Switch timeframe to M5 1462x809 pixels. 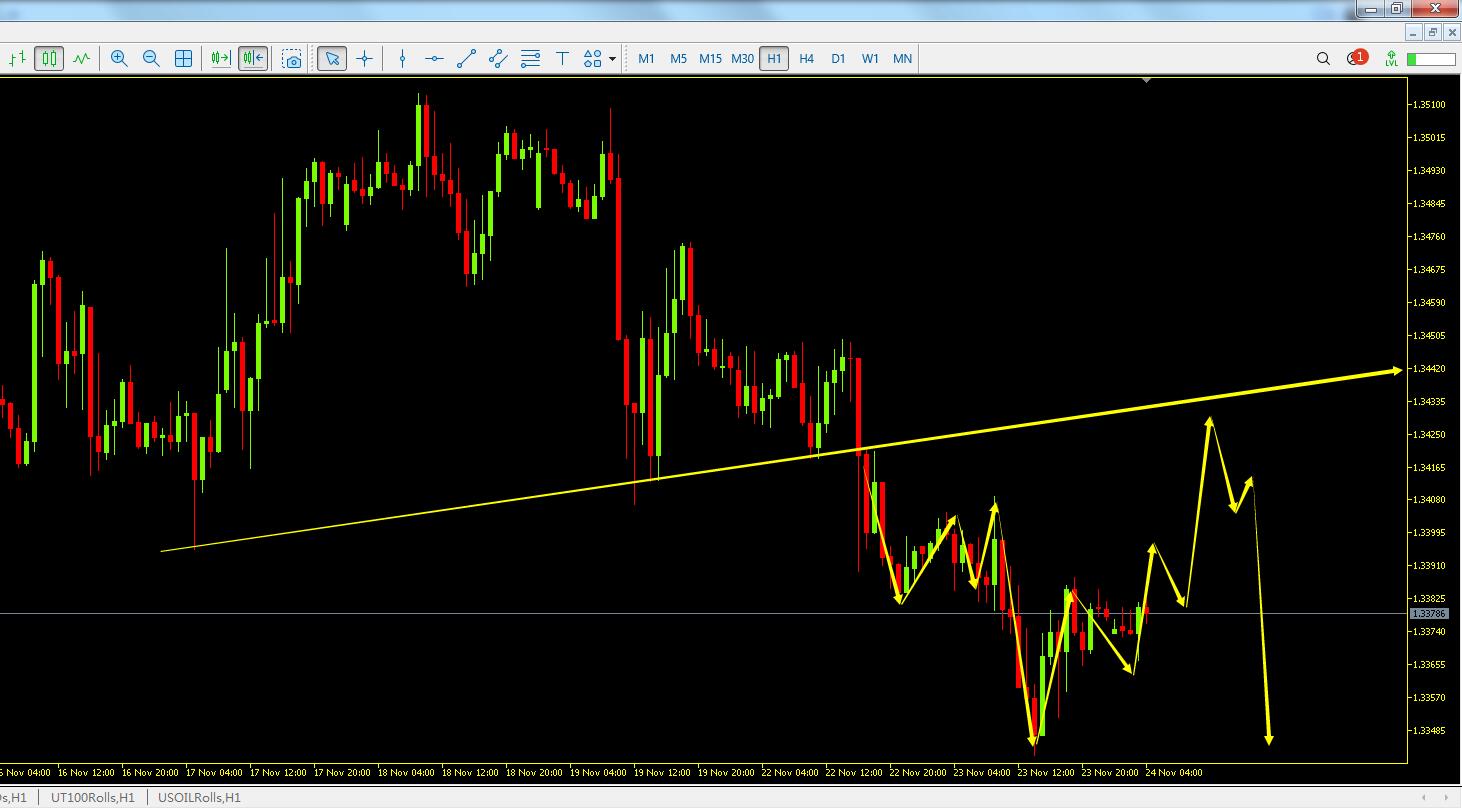[x=678, y=59]
